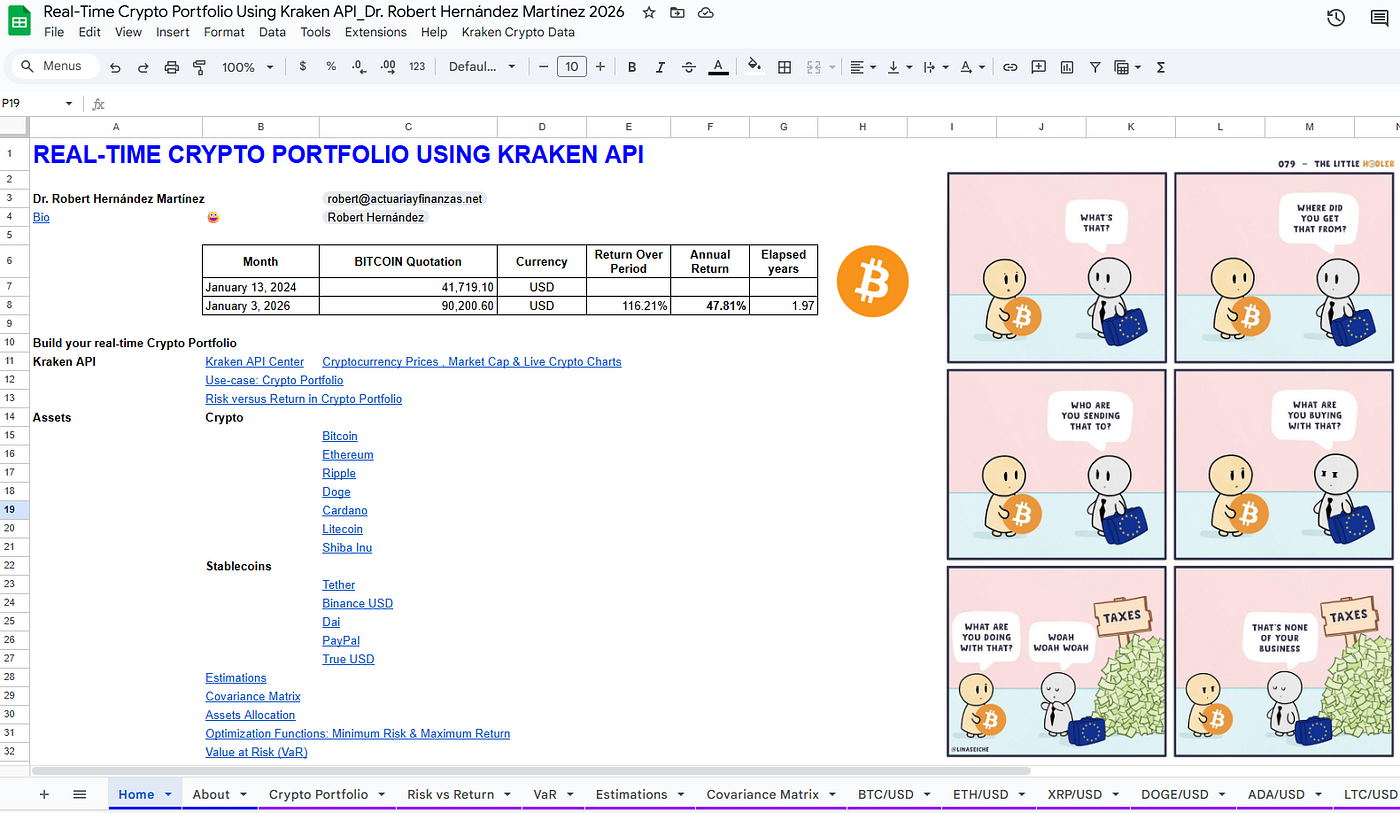Switch to Risk vs Return sheet tab
This screenshot has height=813, width=1400.
[451, 794]
